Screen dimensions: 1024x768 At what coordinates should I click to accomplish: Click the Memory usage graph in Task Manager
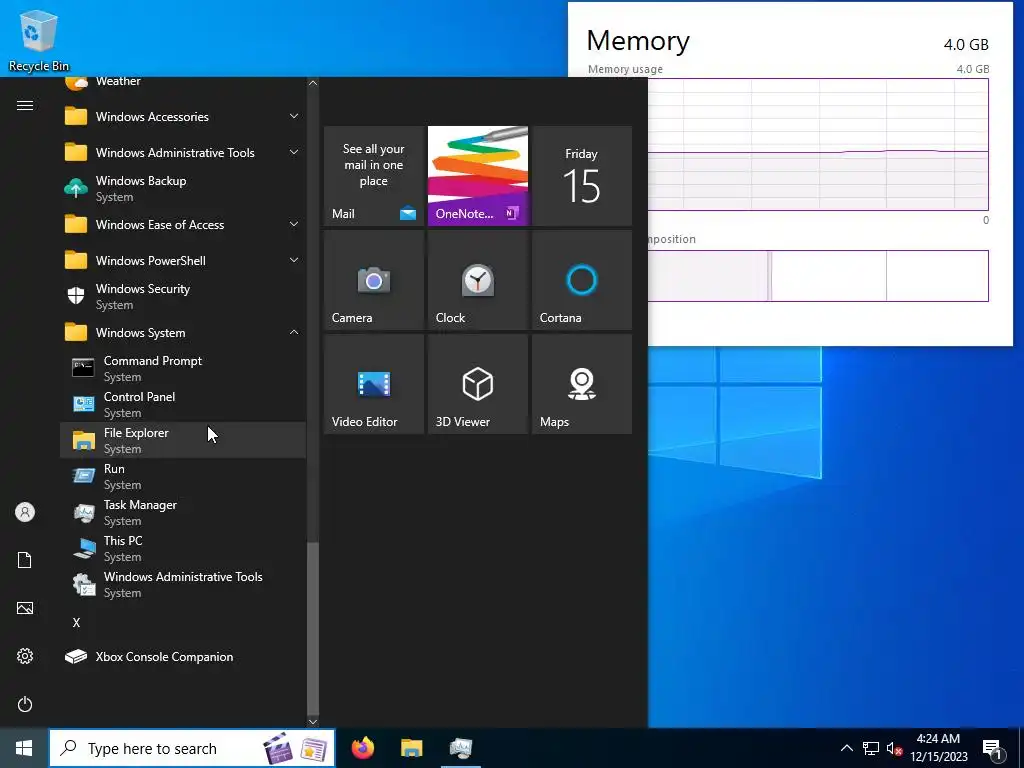[x=818, y=144]
